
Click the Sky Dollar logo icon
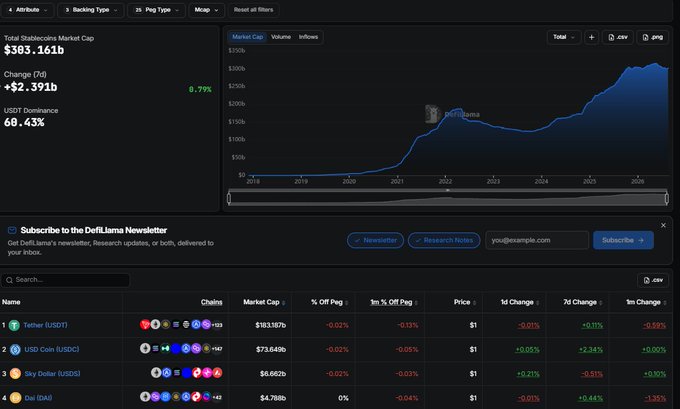pos(15,373)
